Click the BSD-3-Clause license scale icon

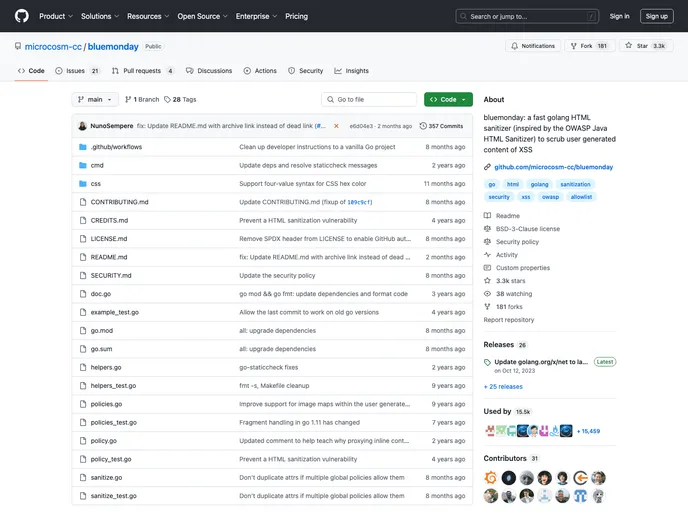tap(487, 229)
